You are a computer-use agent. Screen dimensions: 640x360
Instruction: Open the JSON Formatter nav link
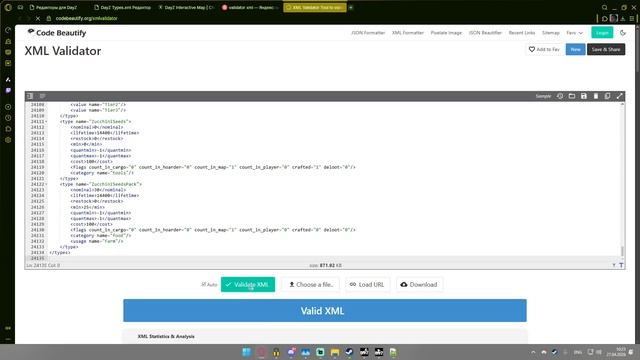pyautogui.click(x=368, y=33)
